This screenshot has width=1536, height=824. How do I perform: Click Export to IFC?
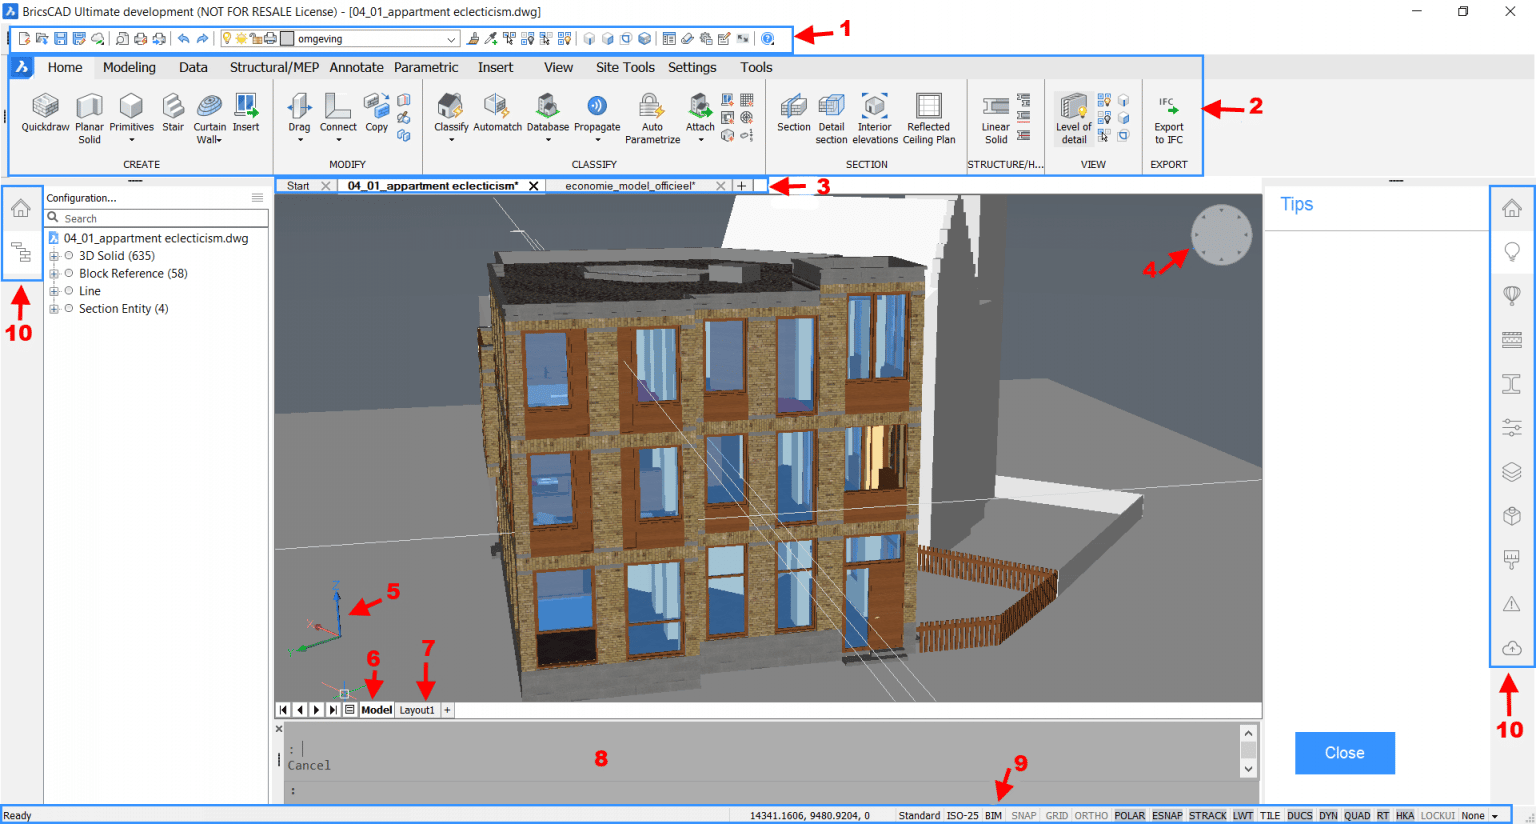tap(1167, 113)
